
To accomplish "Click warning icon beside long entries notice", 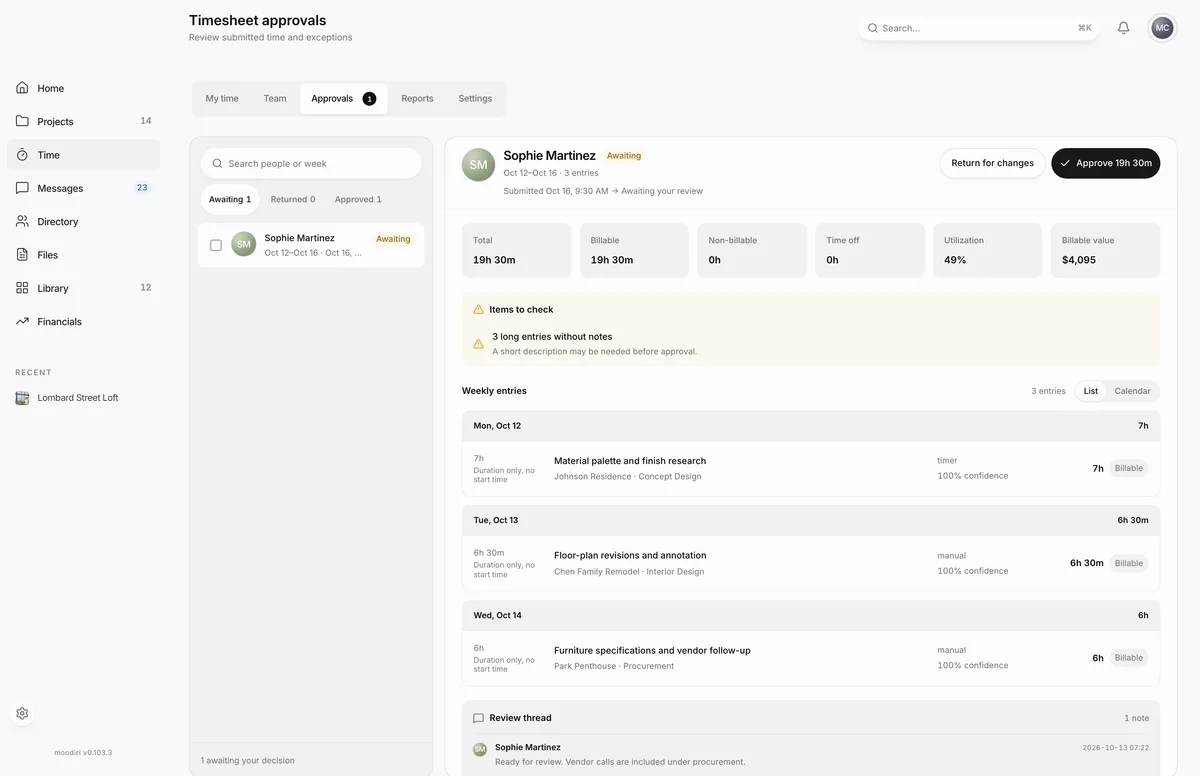I will 478,344.
